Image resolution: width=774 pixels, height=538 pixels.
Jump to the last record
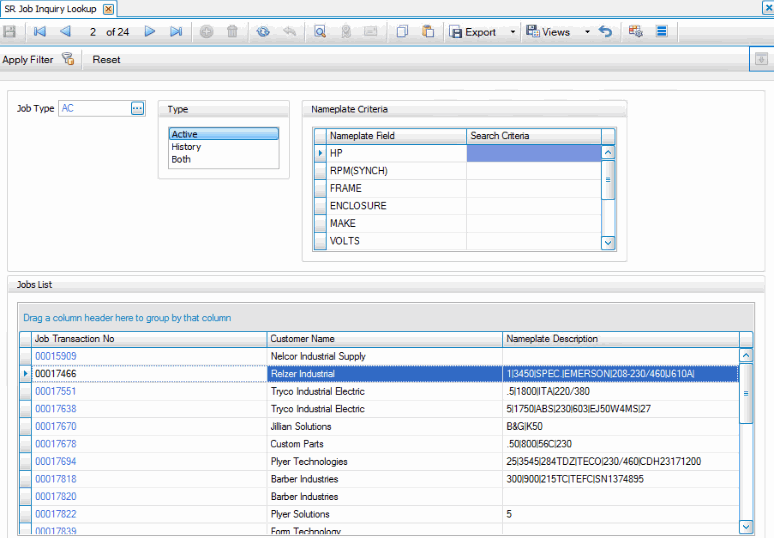coord(176,32)
